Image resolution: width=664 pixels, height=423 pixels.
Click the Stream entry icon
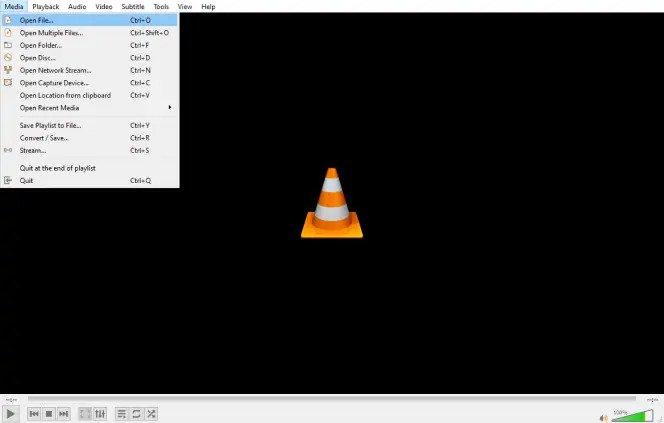point(8,150)
